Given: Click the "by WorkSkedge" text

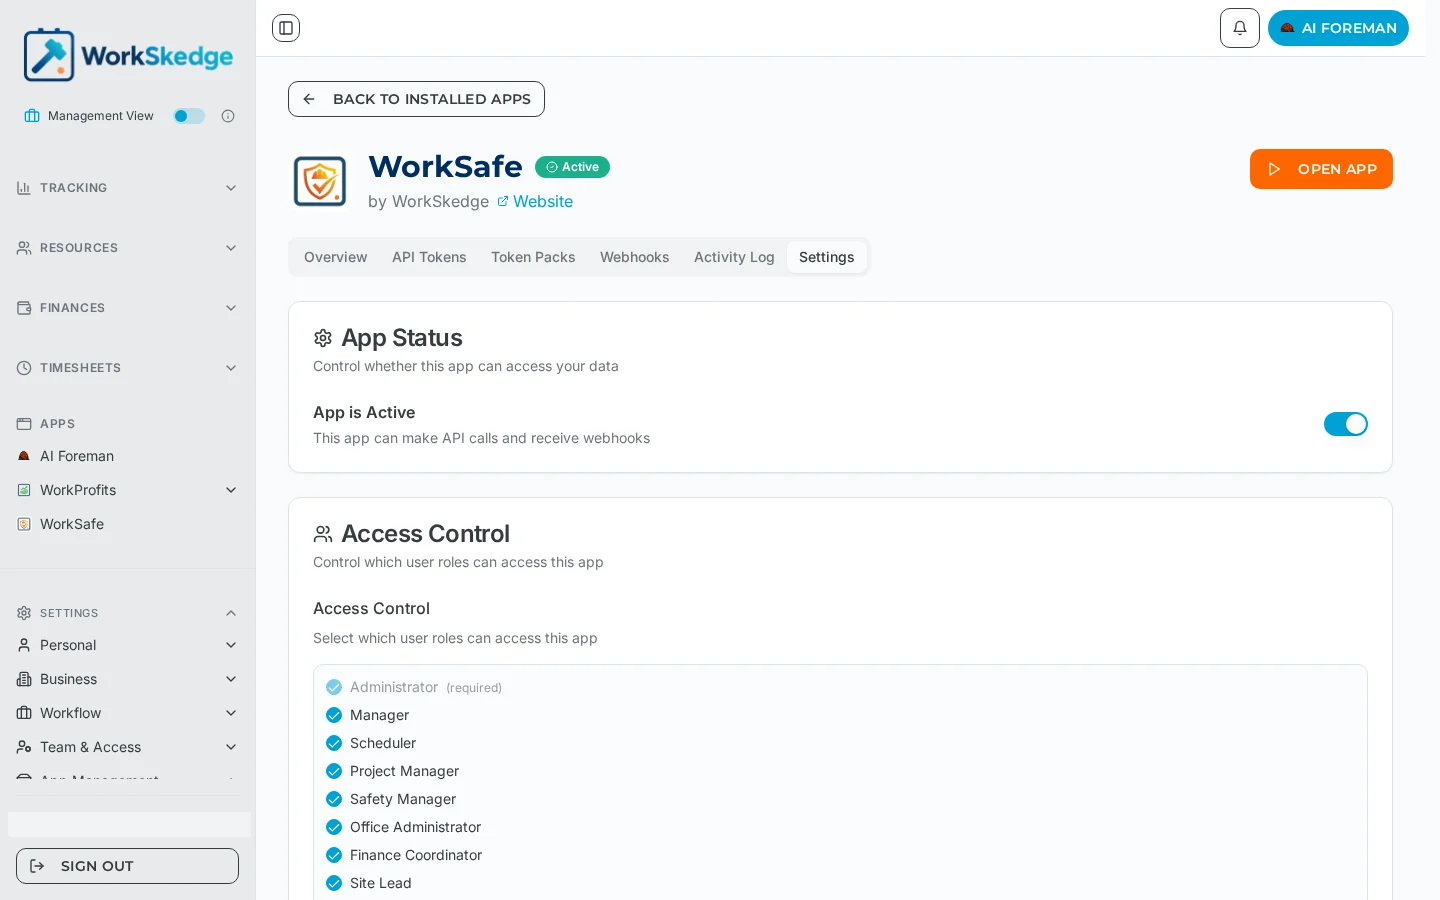Looking at the screenshot, I should click(x=428, y=201).
